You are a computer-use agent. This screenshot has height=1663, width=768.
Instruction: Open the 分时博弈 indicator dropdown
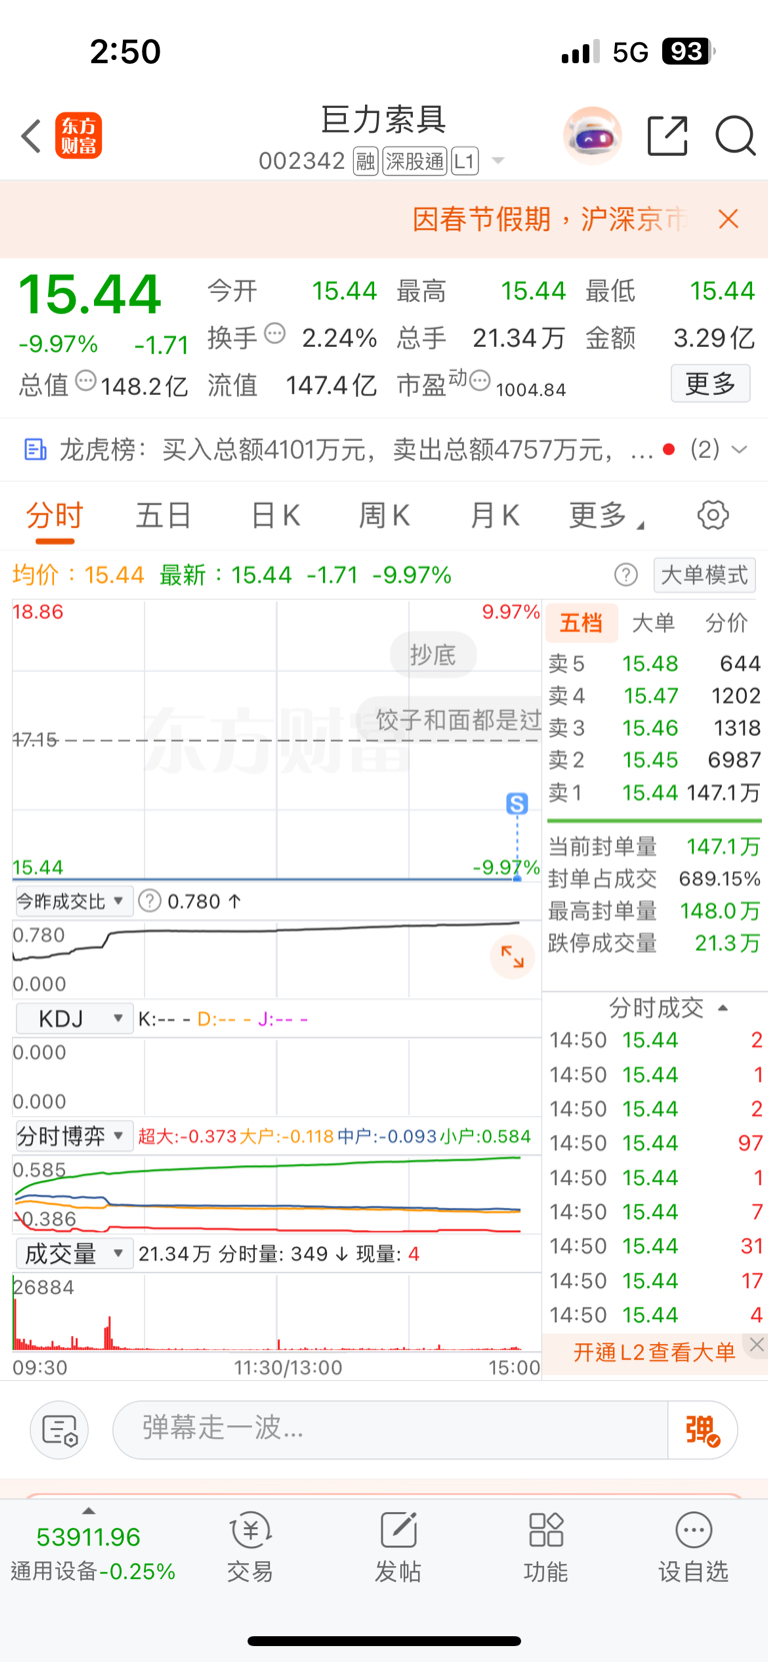73,1136
